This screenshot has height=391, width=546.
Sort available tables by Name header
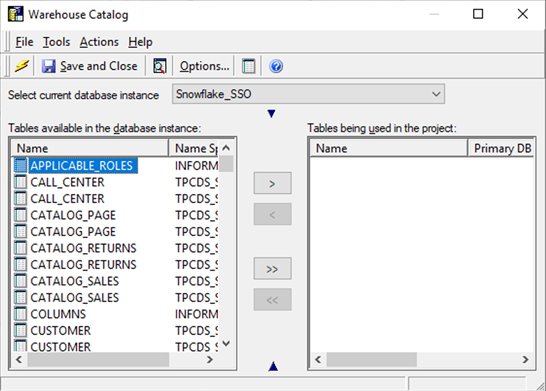[90, 148]
